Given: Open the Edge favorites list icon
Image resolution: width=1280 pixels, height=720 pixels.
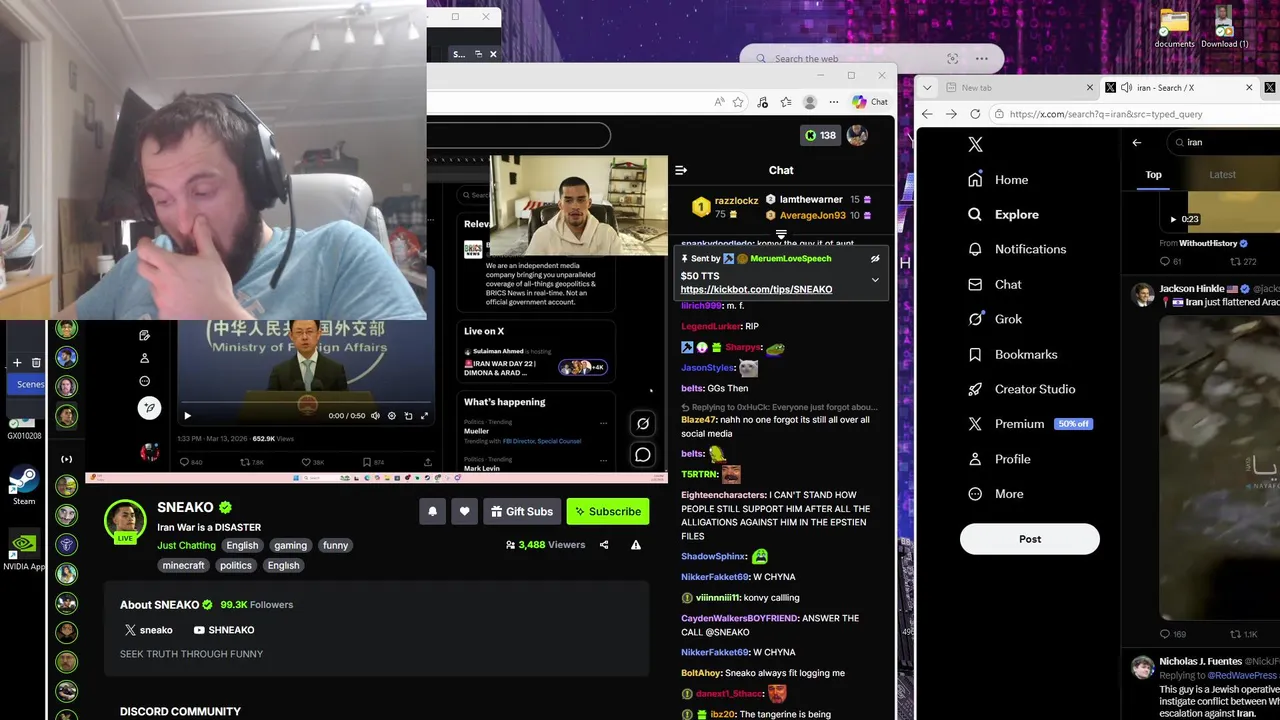Looking at the screenshot, I should click(786, 101).
